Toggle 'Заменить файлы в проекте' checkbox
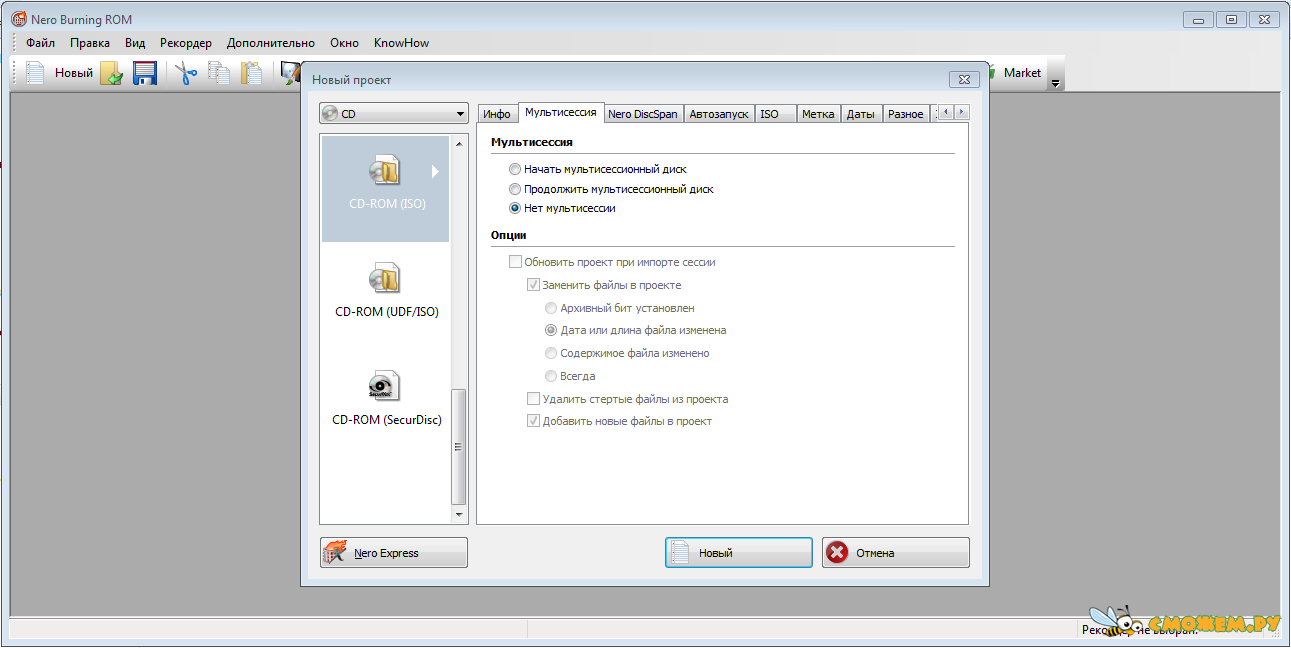Screen dimensions: 1291x648 pos(604,285)
